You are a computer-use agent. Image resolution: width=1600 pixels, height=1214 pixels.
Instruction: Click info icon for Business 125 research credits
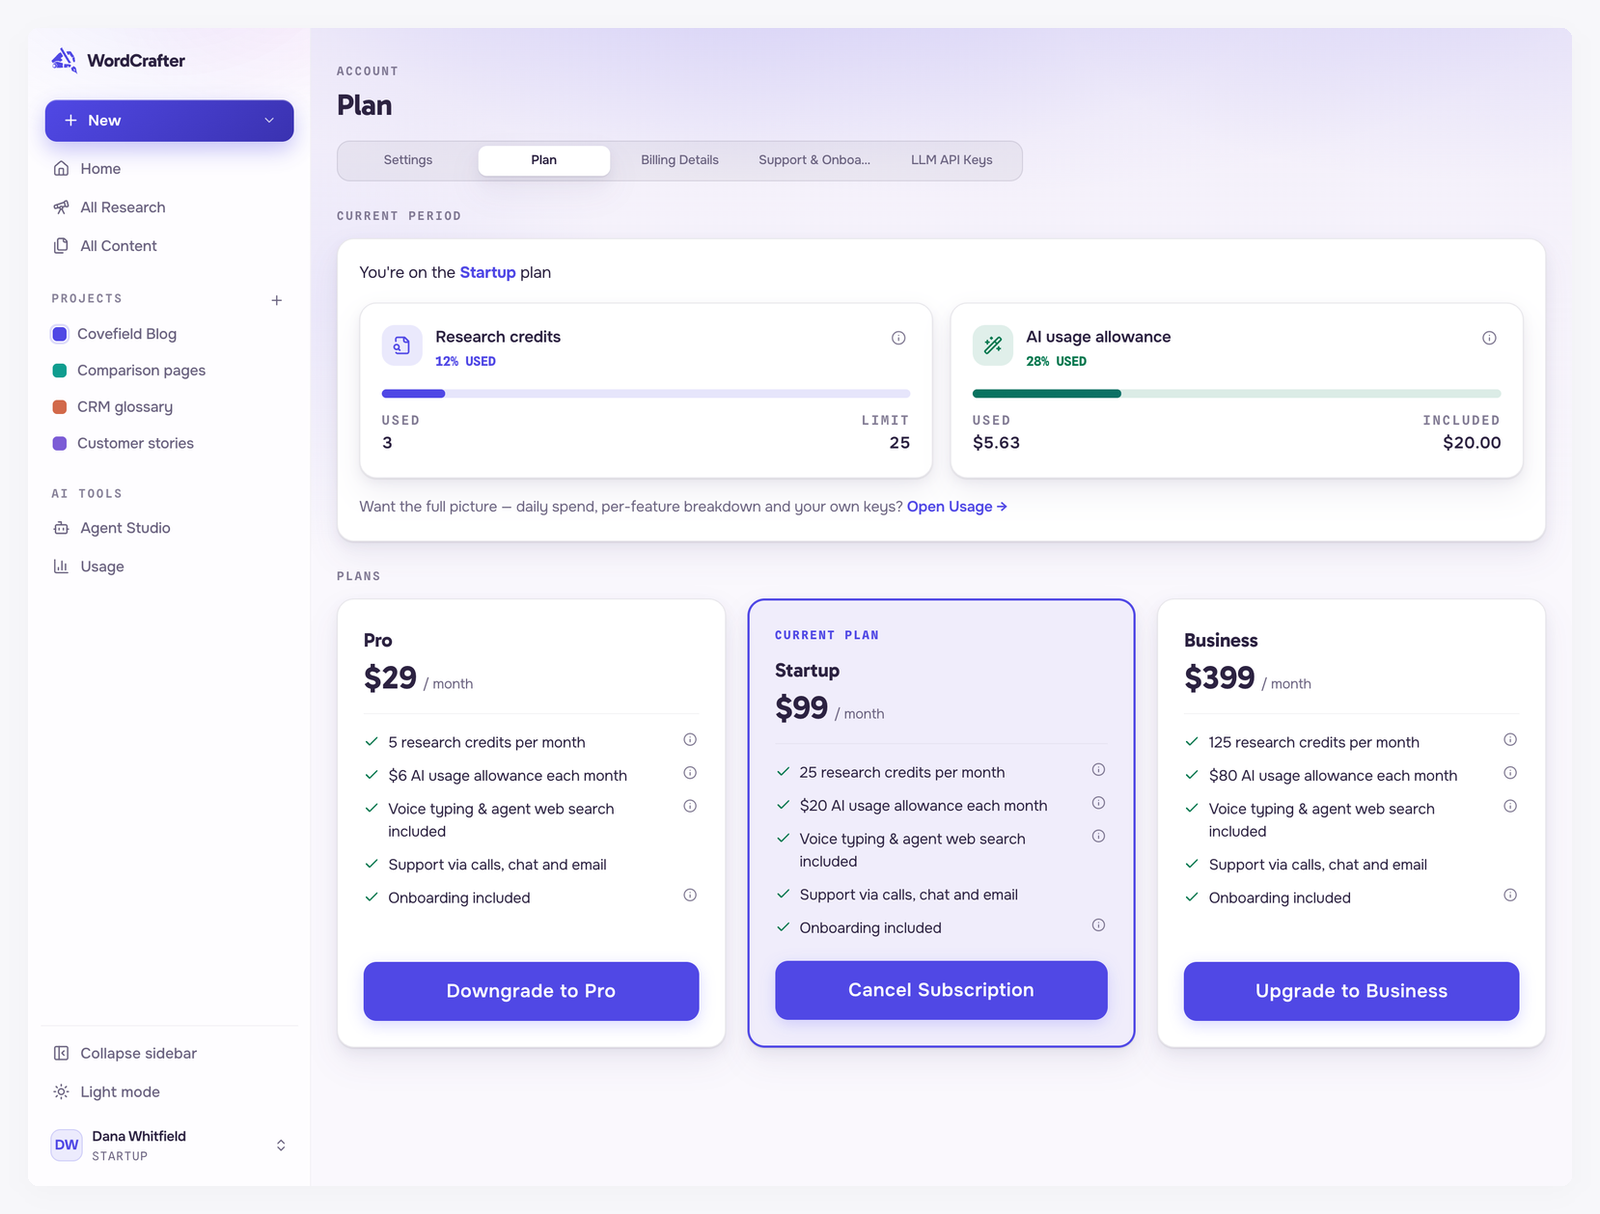[x=1510, y=740]
